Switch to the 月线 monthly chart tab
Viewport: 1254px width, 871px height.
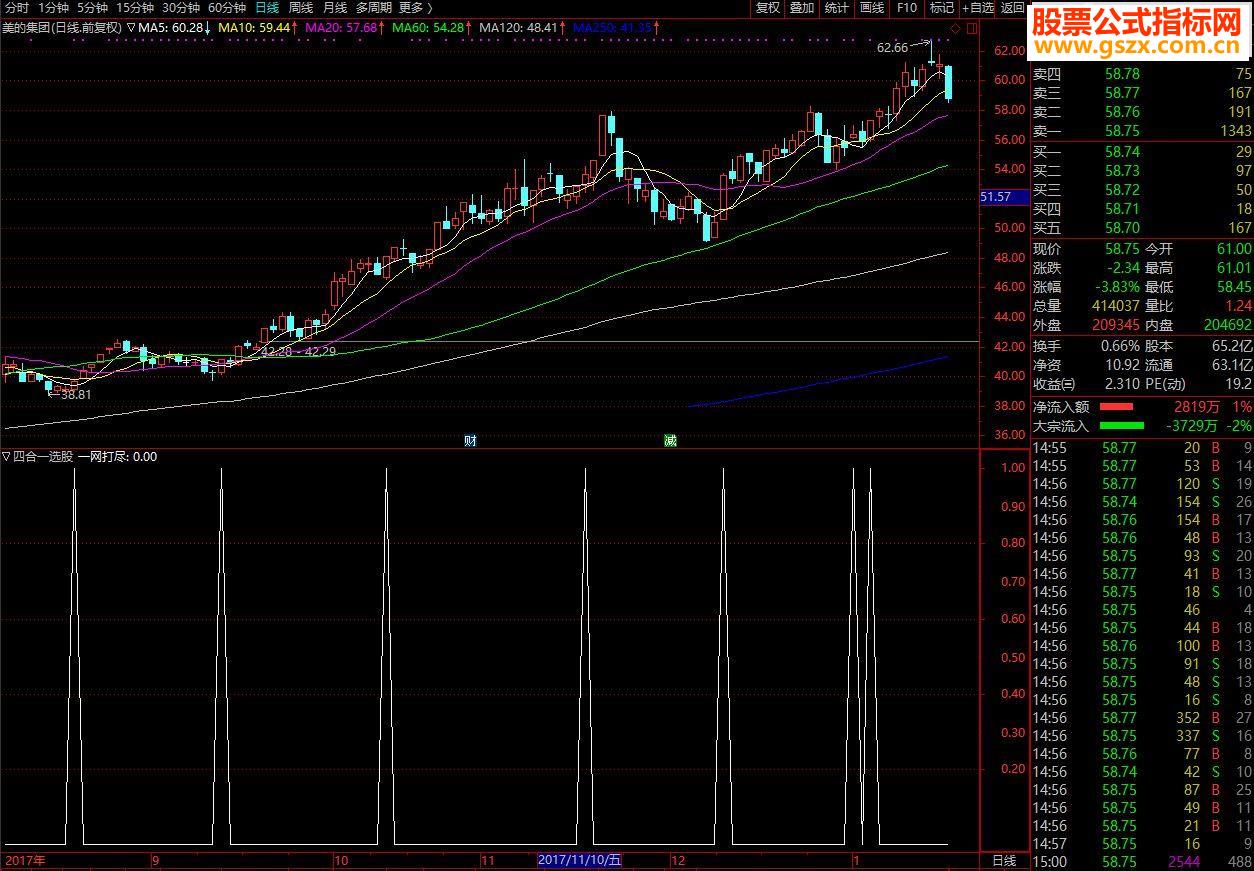[x=335, y=8]
